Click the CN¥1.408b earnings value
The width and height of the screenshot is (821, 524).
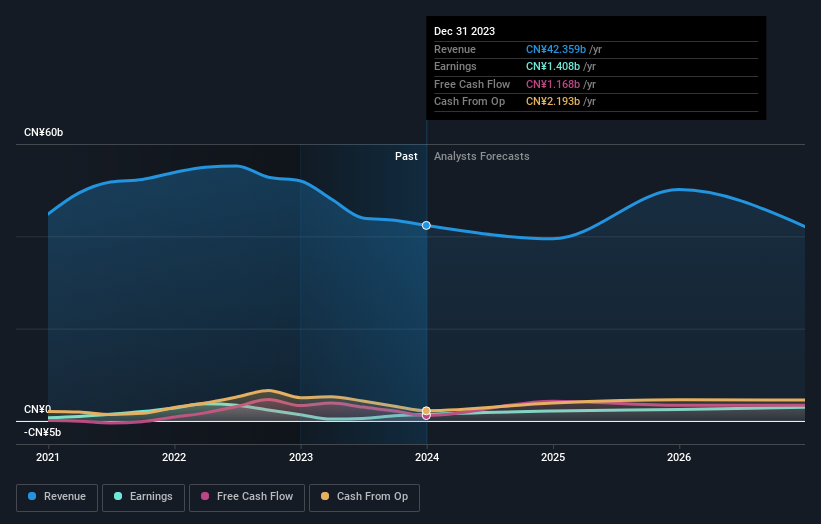(x=553, y=66)
